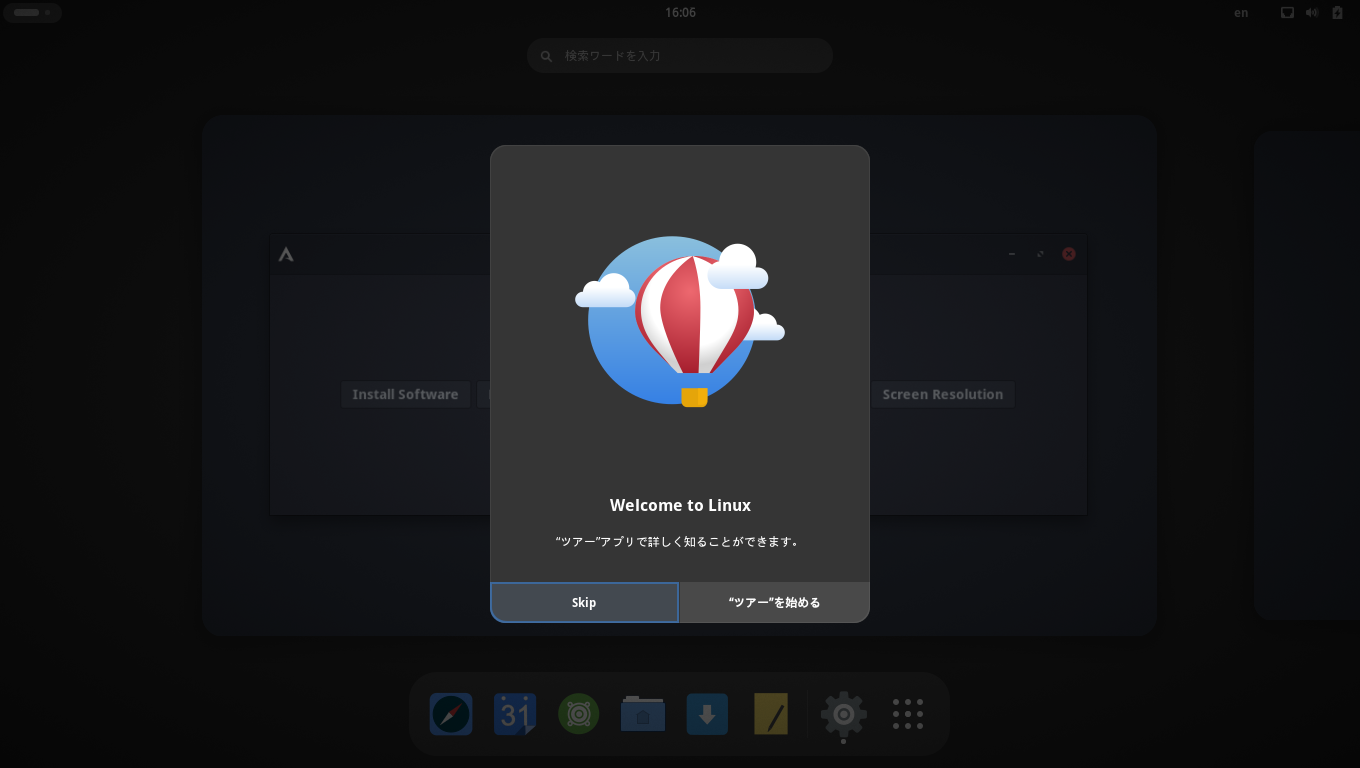Image resolution: width=1360 pixels, height=768 pixels.
Task: Click the 'Welcome to Linux' heading text
Action: click(680, 505)
